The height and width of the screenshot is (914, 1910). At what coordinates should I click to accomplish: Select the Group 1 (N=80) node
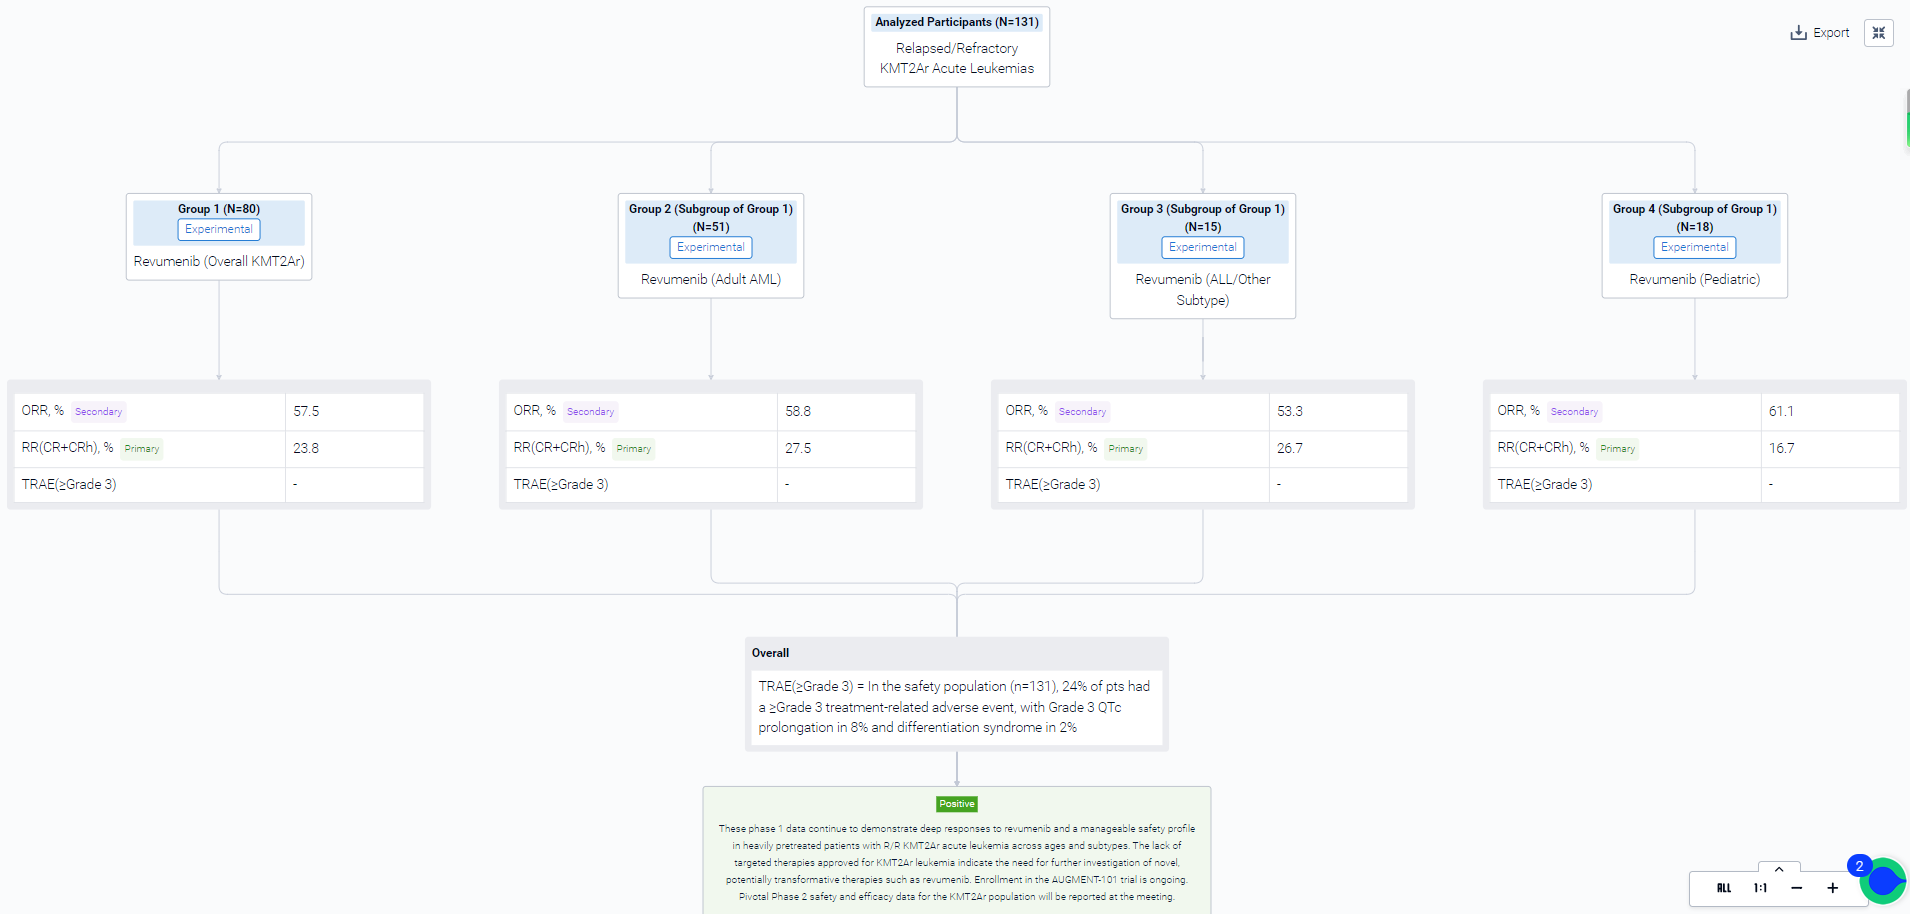(219, 209)
